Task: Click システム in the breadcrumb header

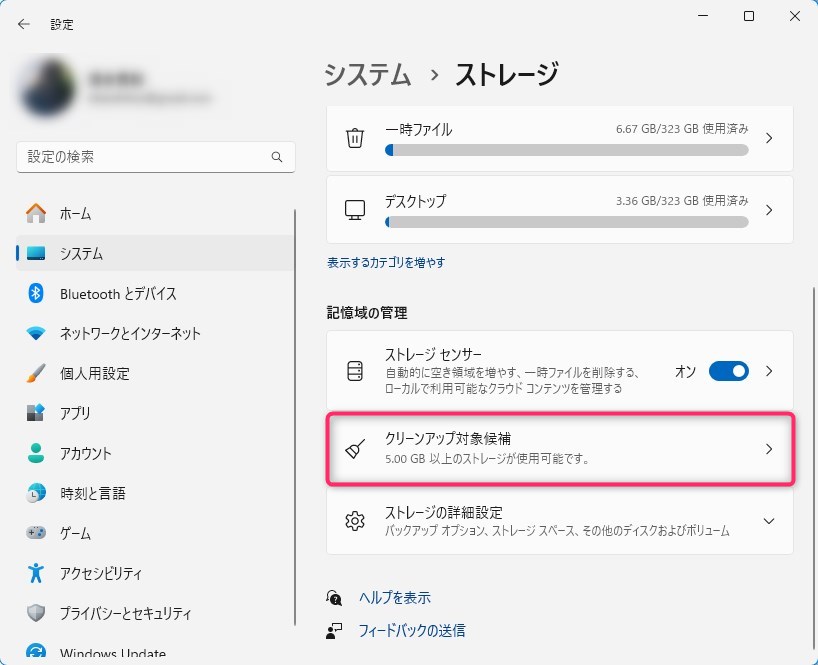Action: click(x=367, y=74)
